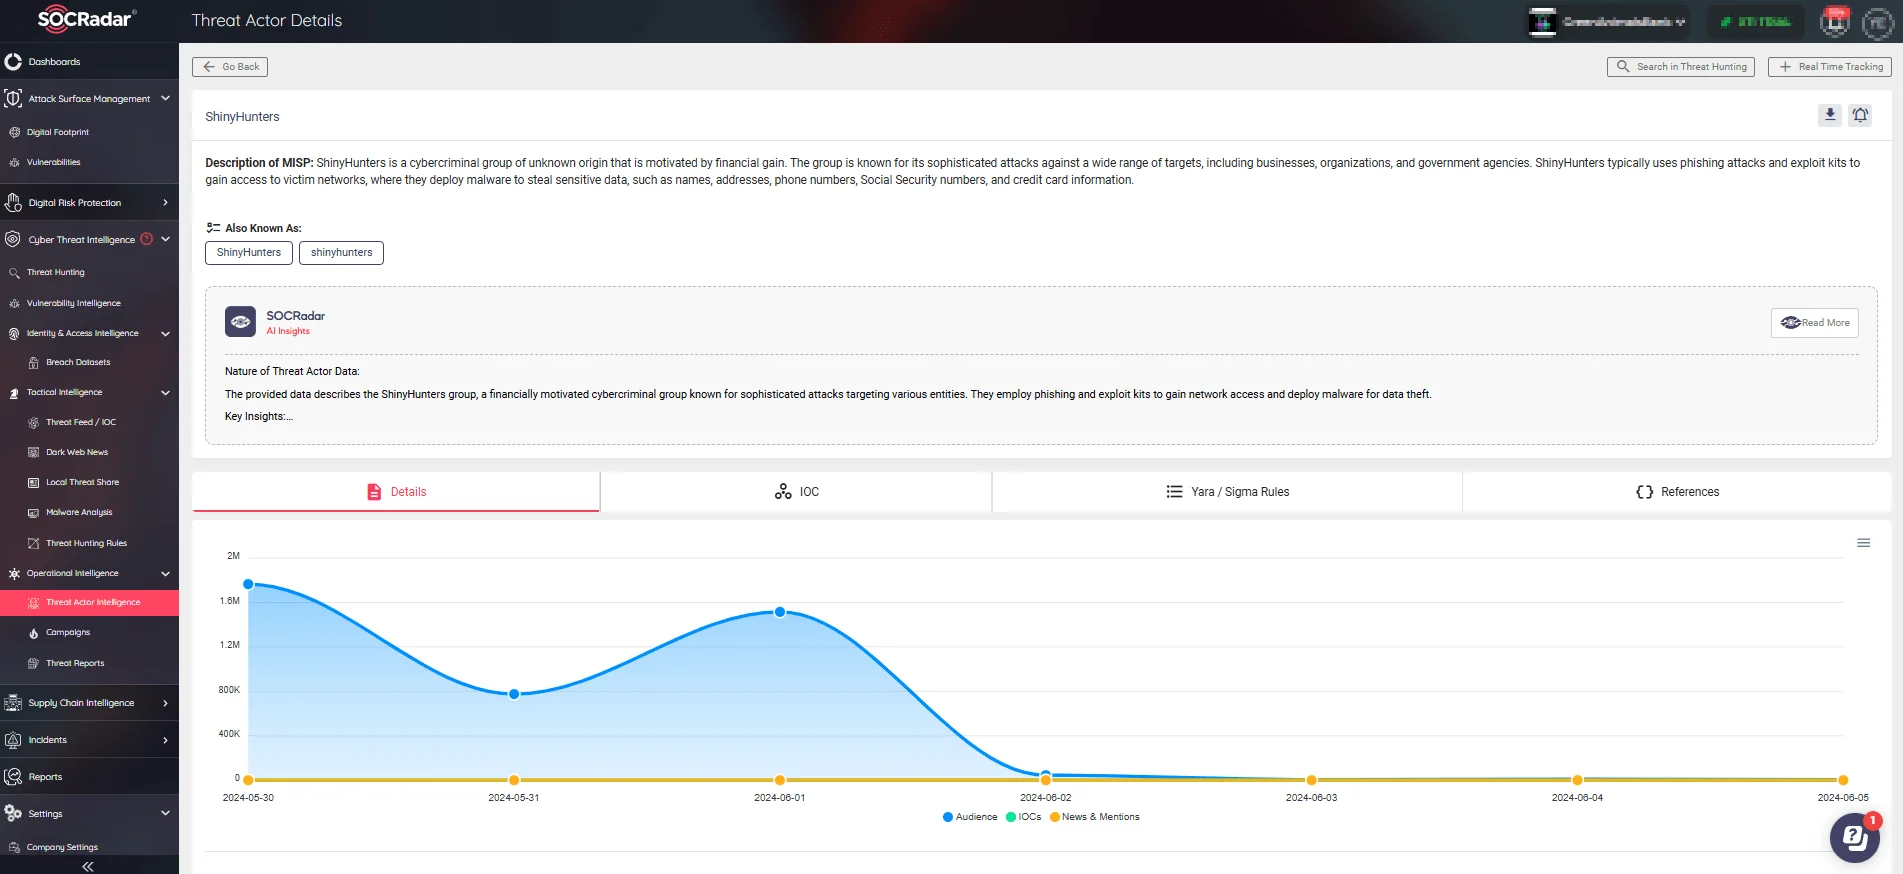Click the Threat Reports icon
This screenshot has height=874, width=1903.
coord(33,663)
